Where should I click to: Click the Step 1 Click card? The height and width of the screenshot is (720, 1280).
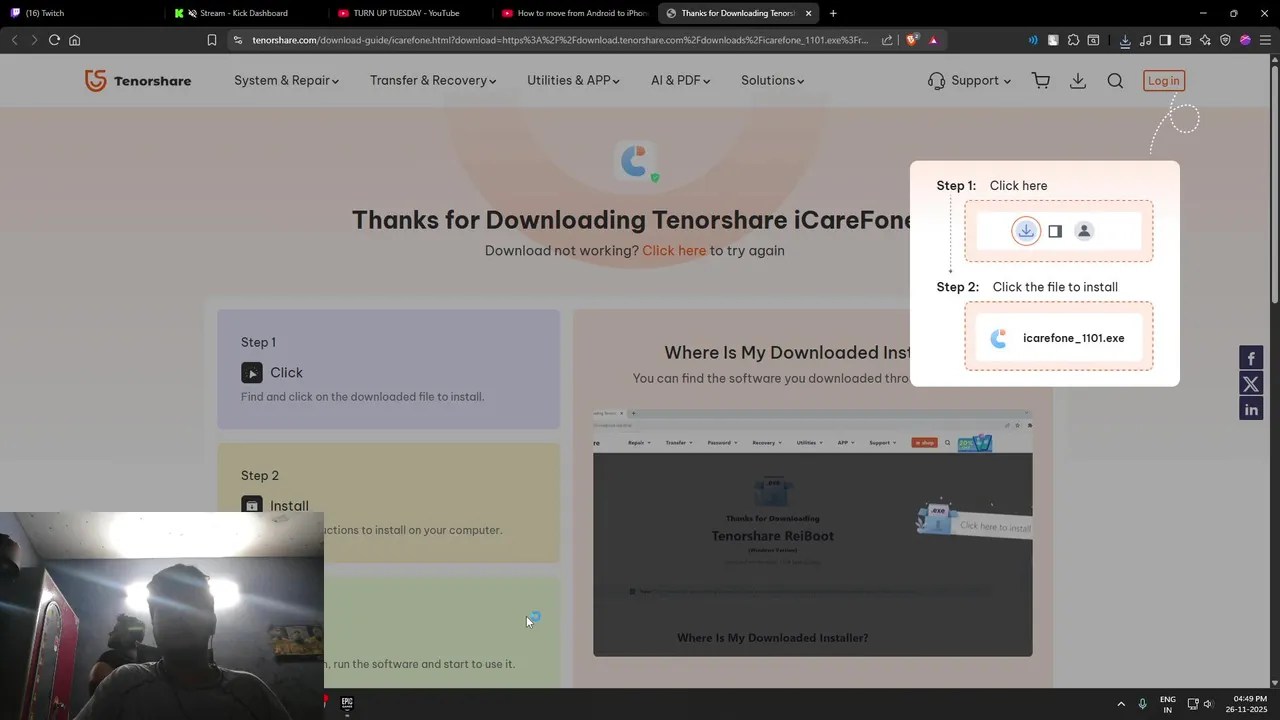click(x=389, y=369)
